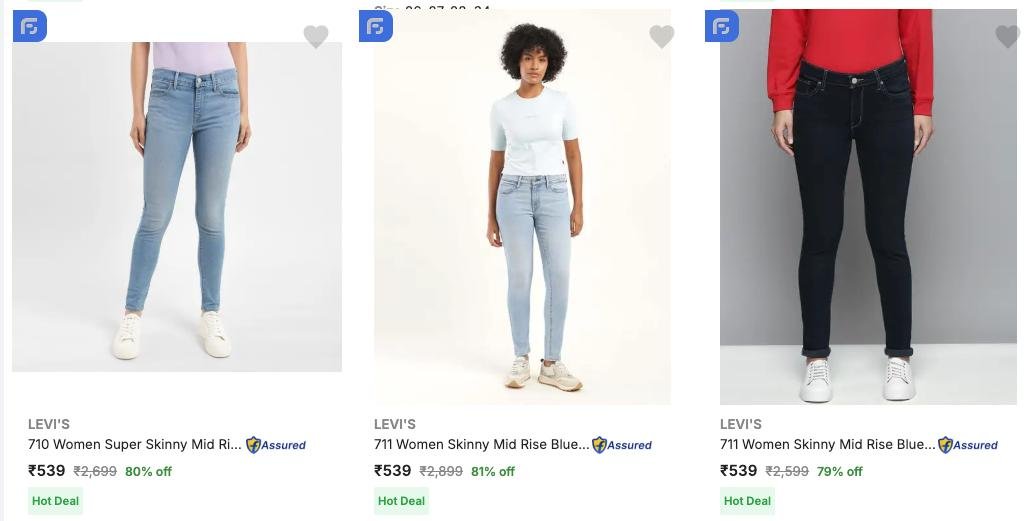Click blue badge icon on second product
This screenshot has height=521, width=1033.
pyautogui.click(x=376, y=27)
